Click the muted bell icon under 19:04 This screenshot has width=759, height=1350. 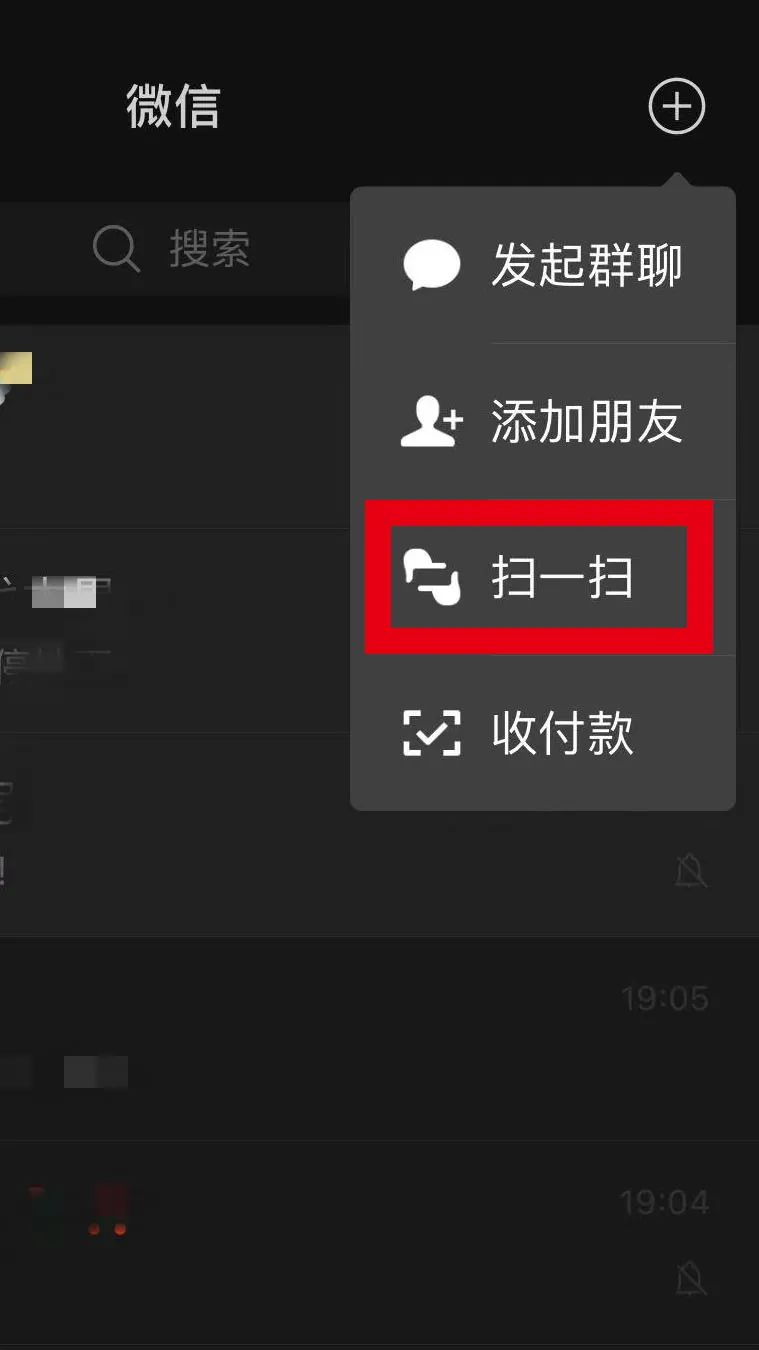click(x=690, y=1278)
